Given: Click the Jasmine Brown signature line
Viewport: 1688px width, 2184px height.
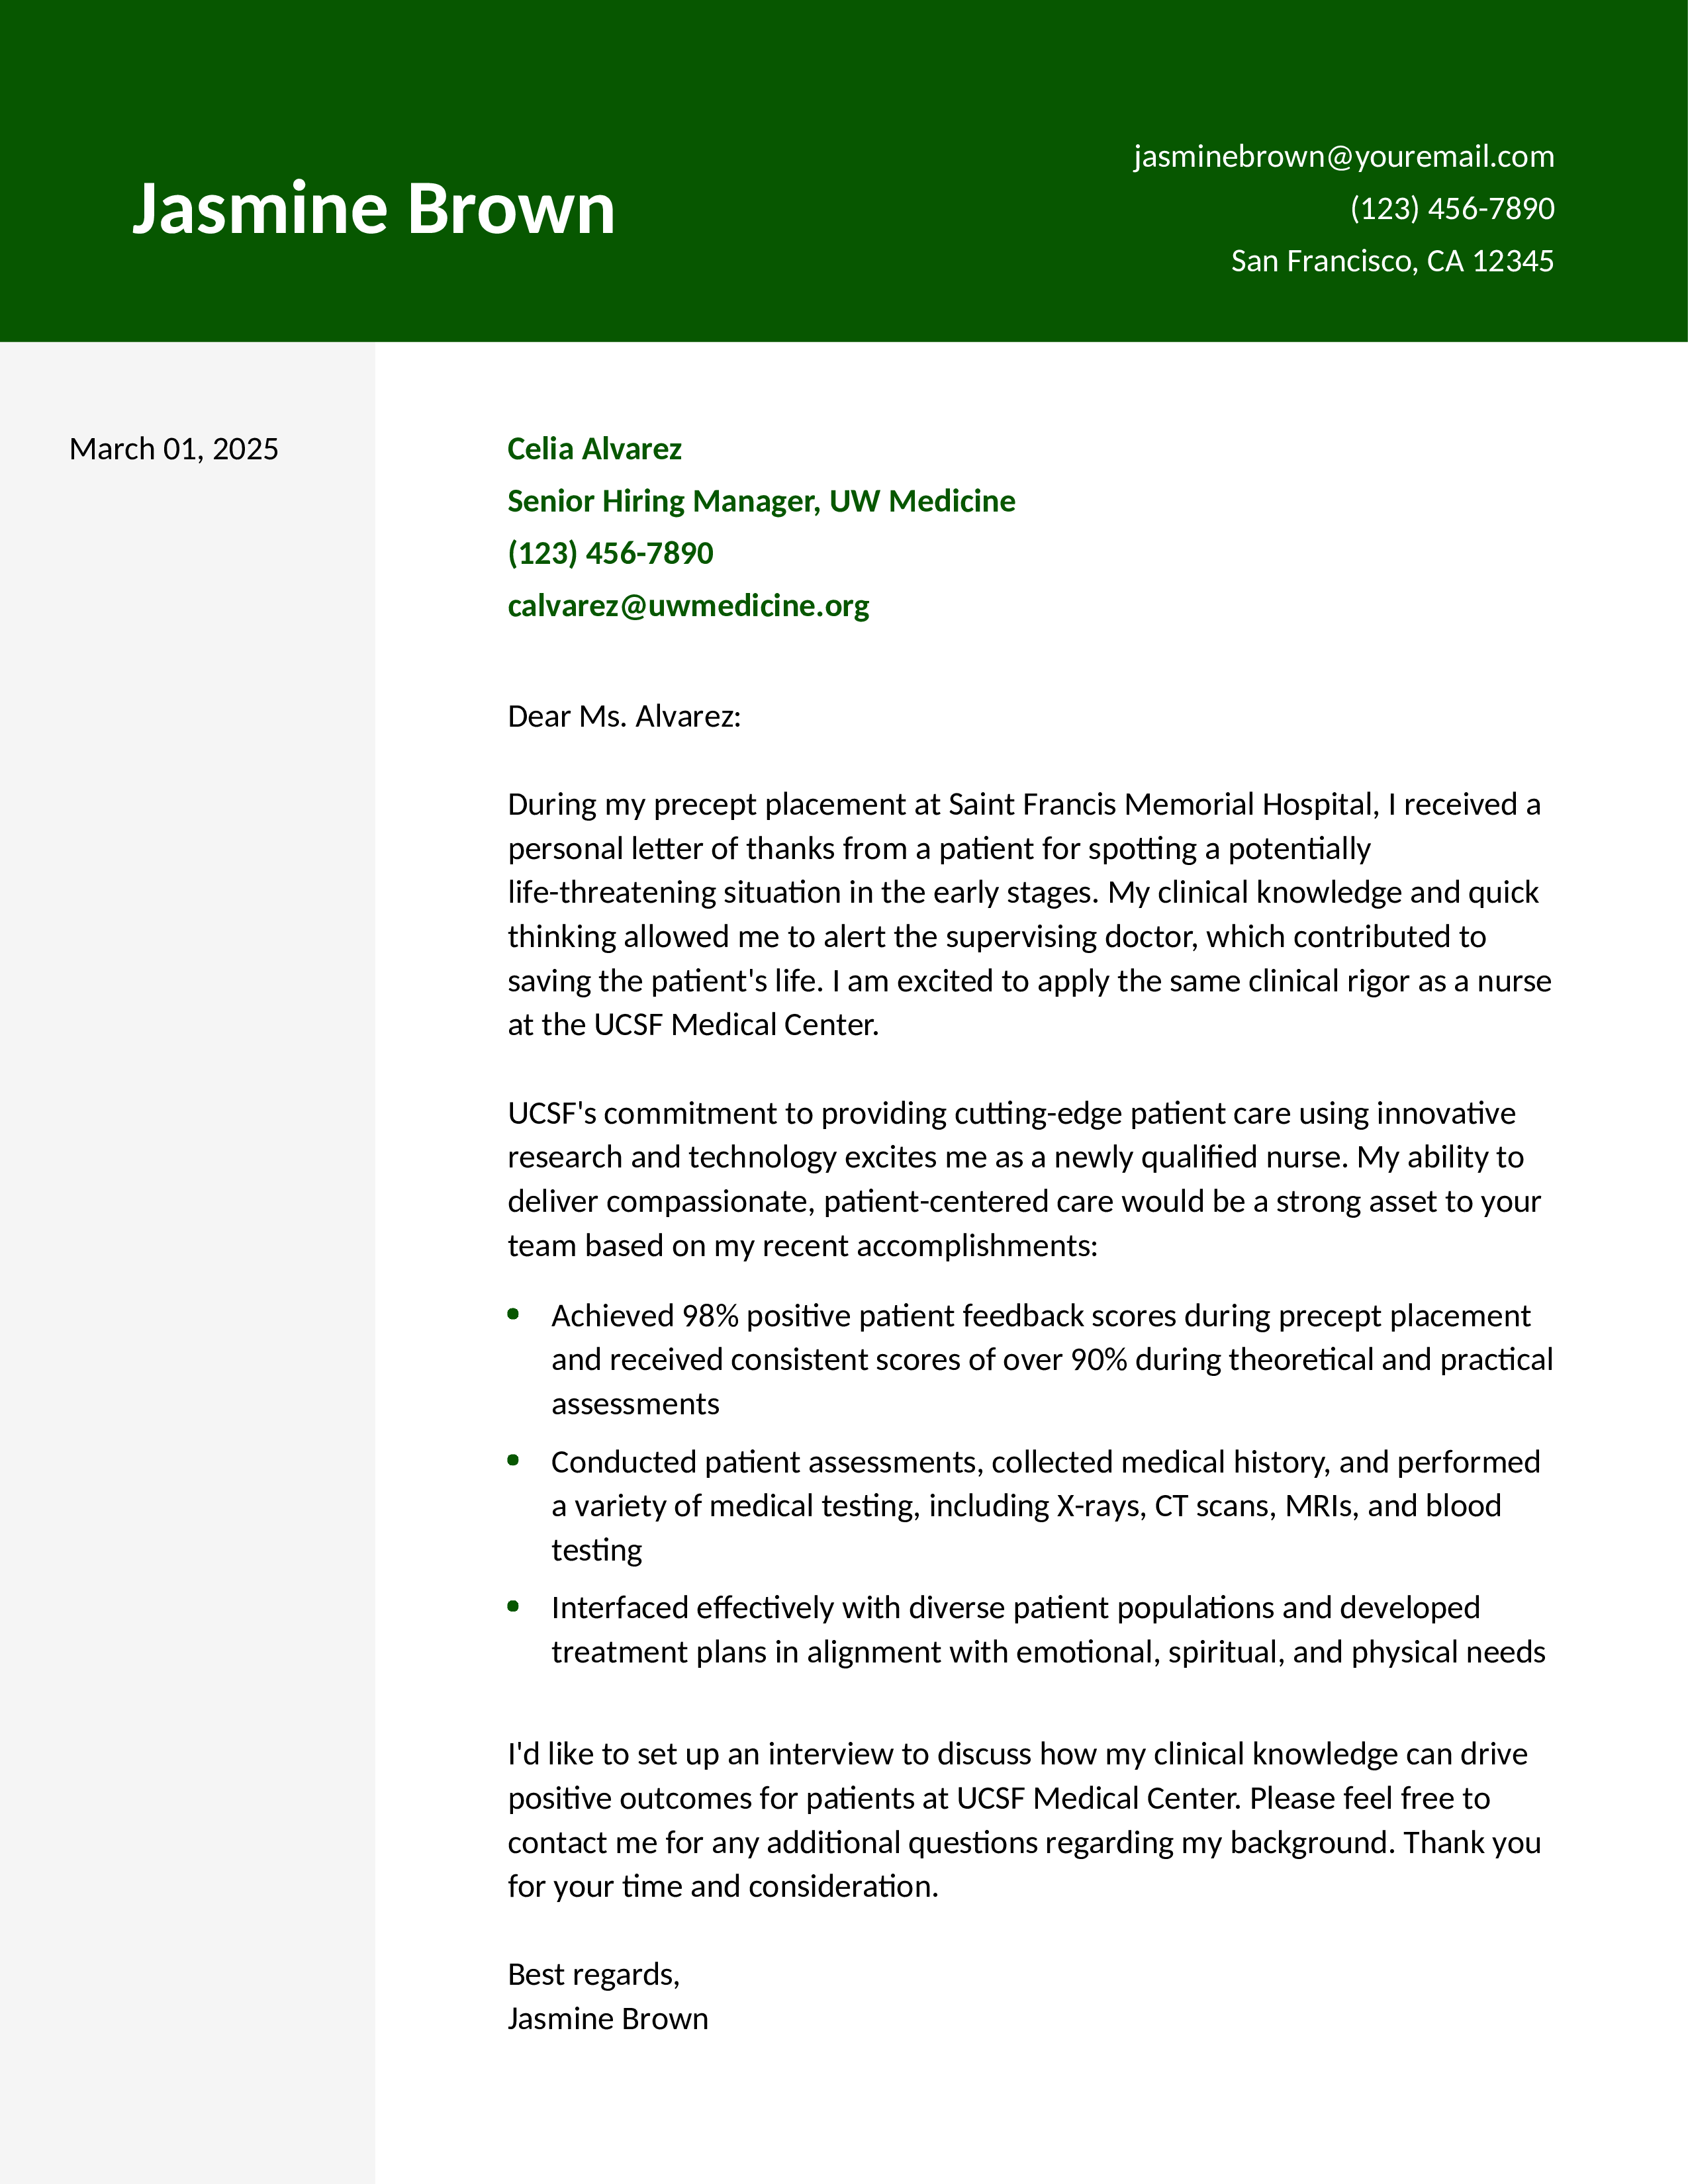Looking at the screenshot, I should pos(607,2018).
